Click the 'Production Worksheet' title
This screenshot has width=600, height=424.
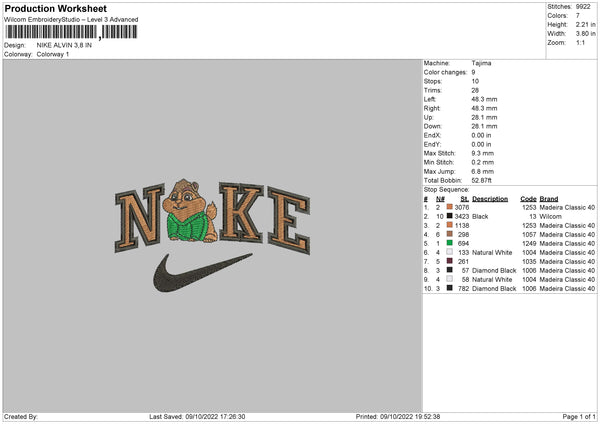(x=56, y=8)
